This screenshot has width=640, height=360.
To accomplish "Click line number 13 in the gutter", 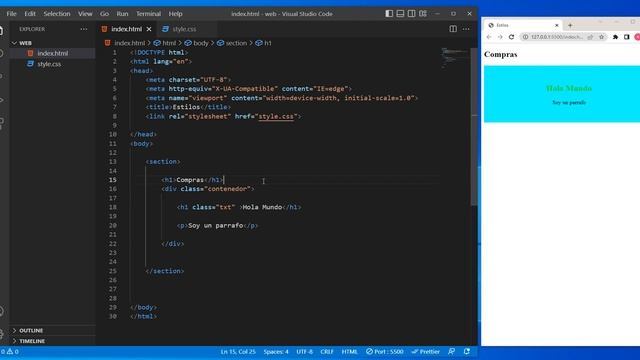I will (113, 162).
